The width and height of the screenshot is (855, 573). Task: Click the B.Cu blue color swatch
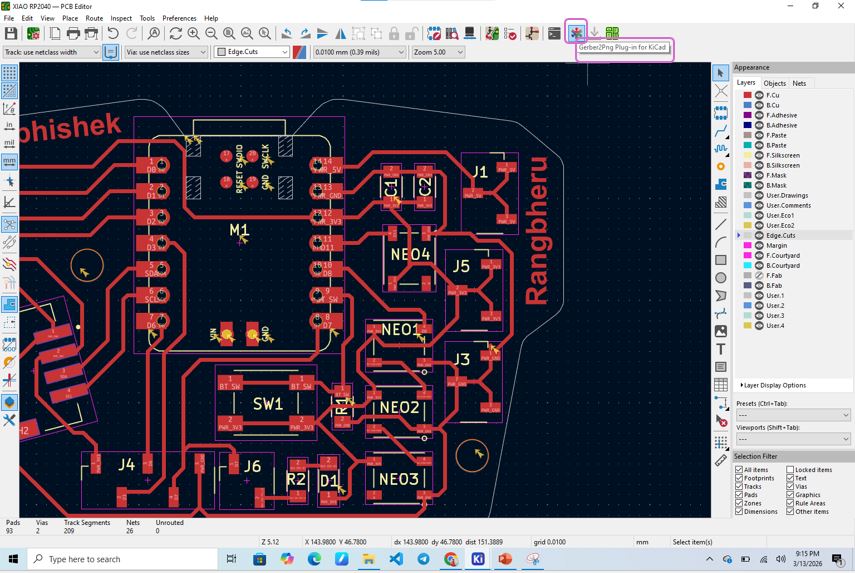point(748,105)
